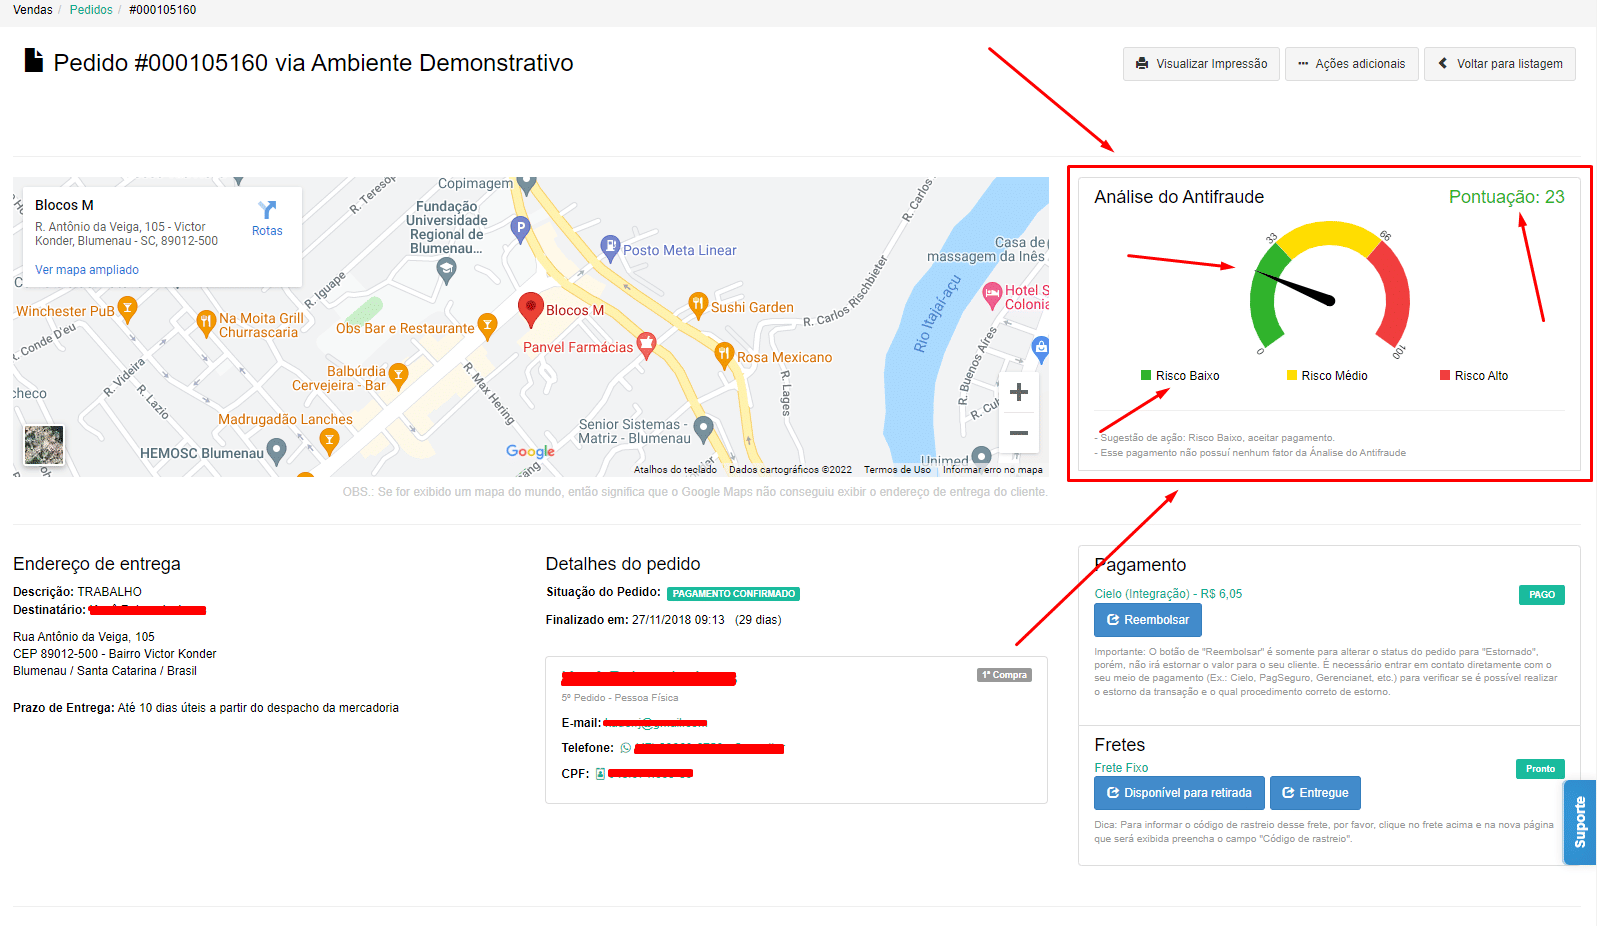Screen dimensions: 1597x926
Task: Click Ver mapa ampliado link
Action: 87,270
